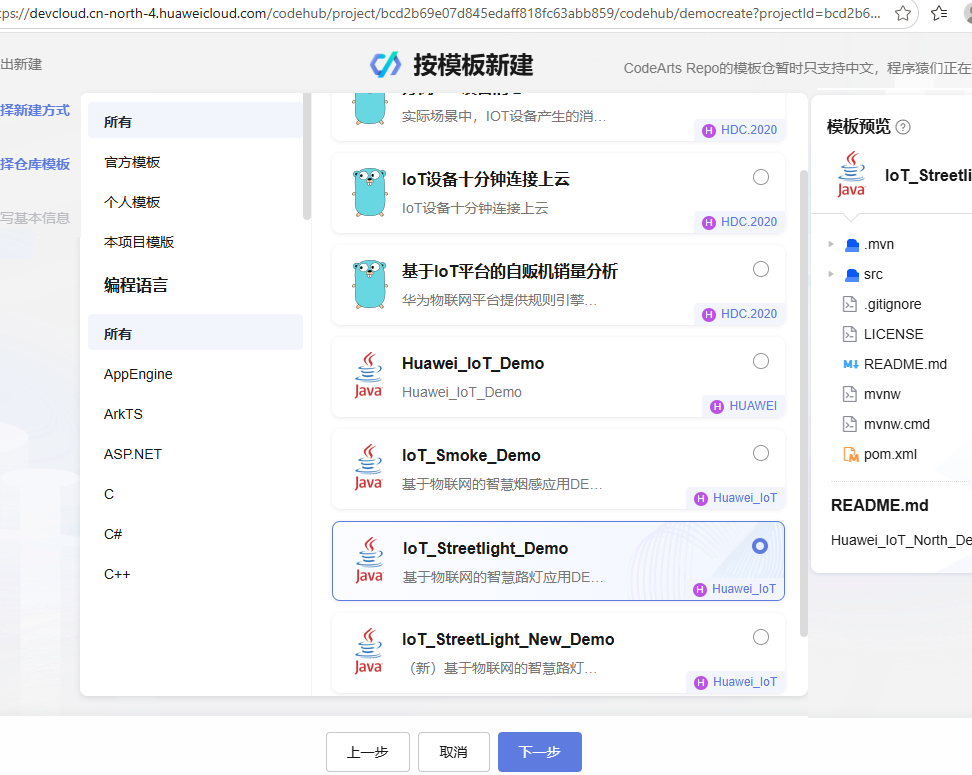Screen dimensions: 972x775
Task: Click the 取消 button
Action: (454, 752)
